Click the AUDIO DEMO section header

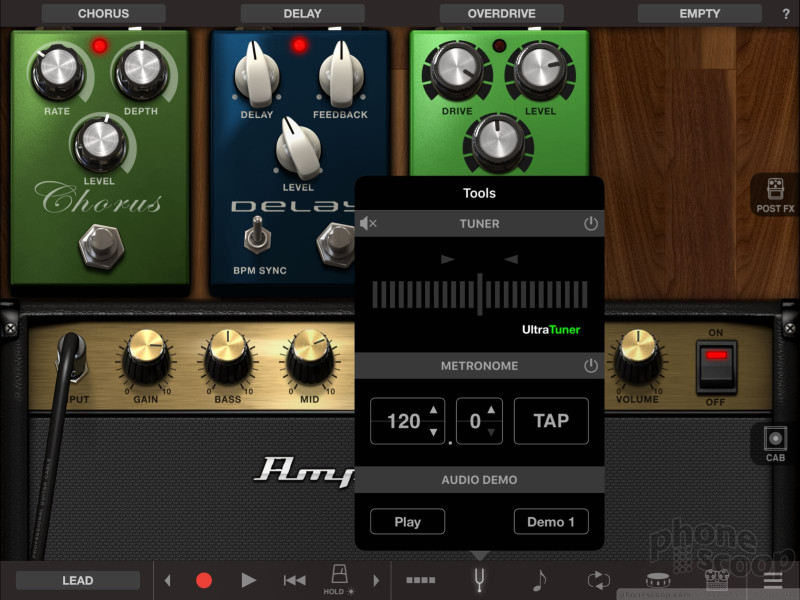click(x=479, y=480)
